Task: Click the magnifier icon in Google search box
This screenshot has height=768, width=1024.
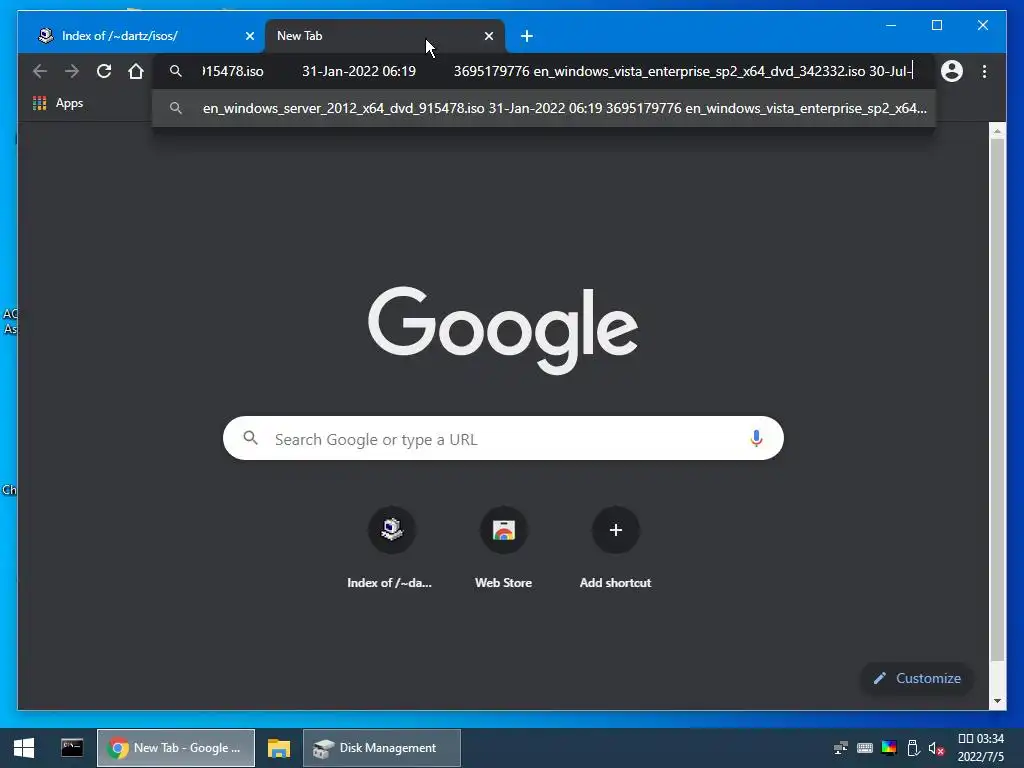Action: [x=250, y=438]
